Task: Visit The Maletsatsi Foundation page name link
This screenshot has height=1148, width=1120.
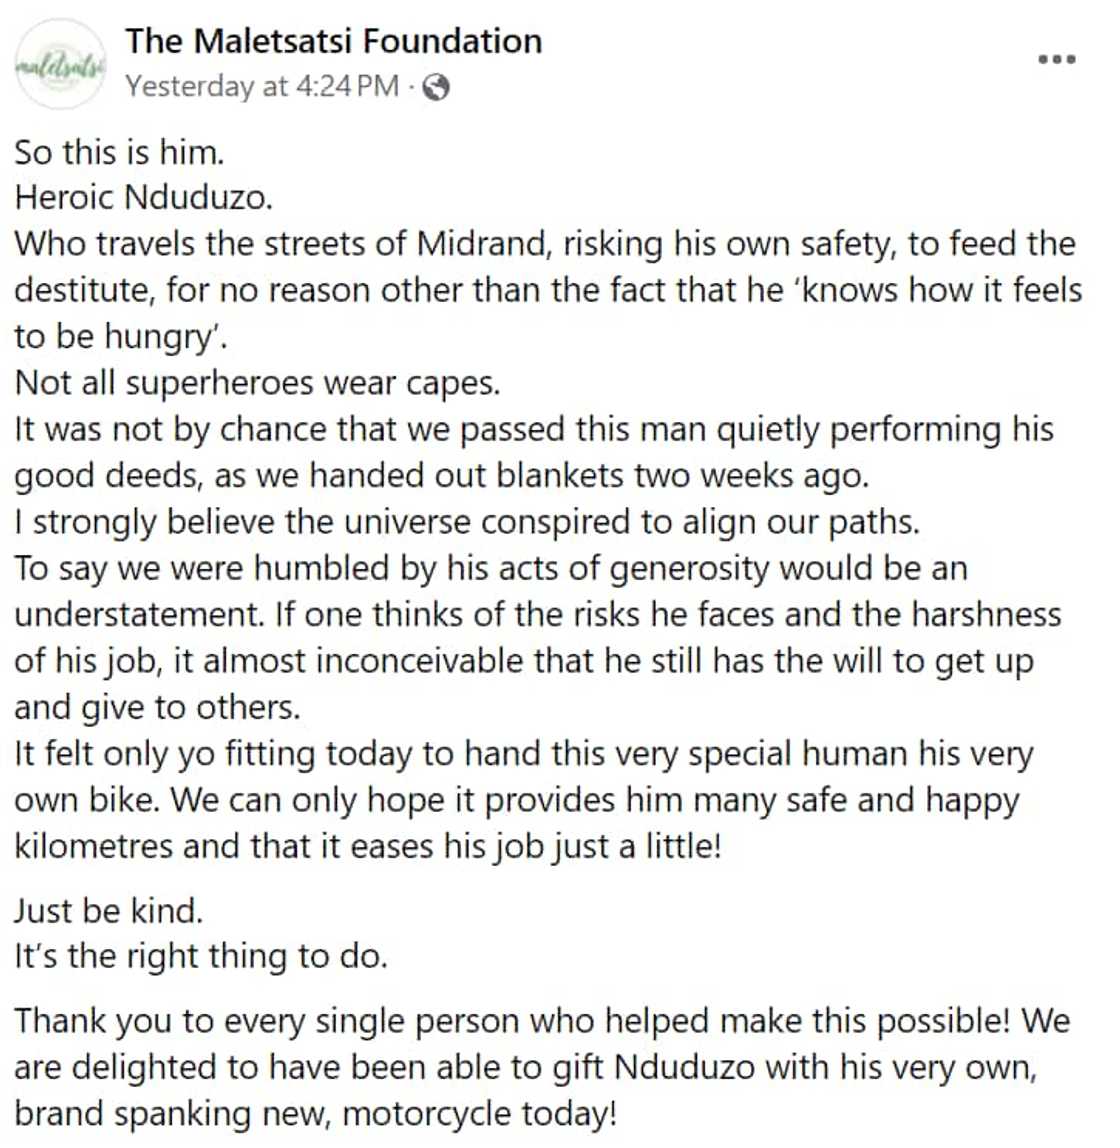Action: pos(334,41)
